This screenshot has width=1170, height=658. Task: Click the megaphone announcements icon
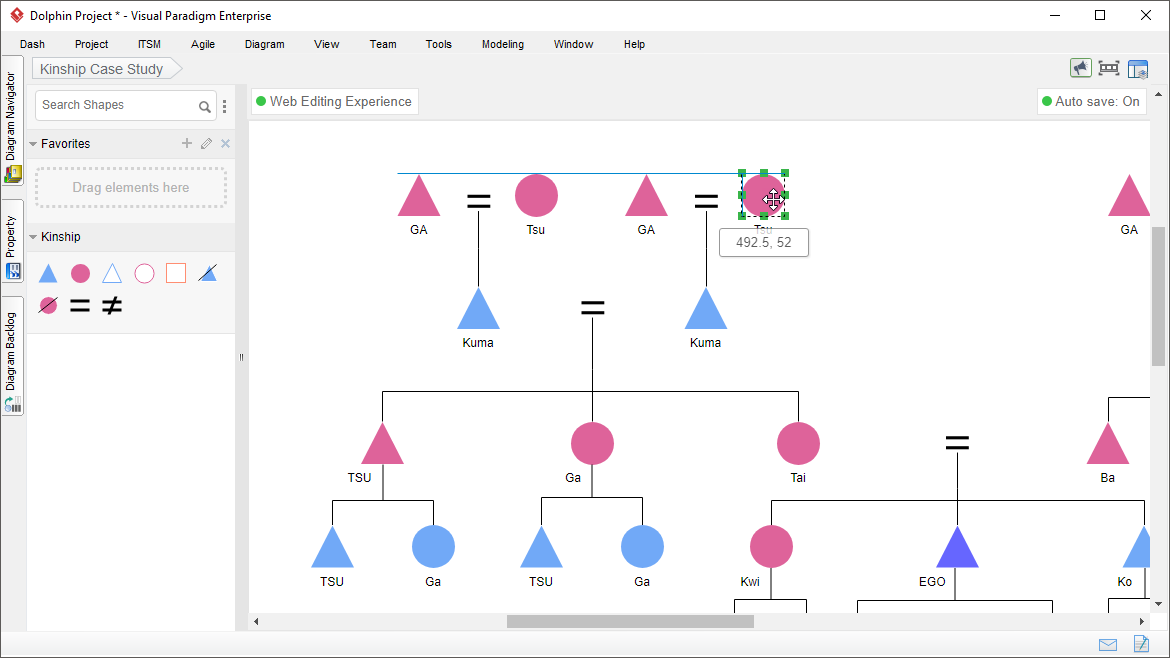click(x=1080, y=69)
